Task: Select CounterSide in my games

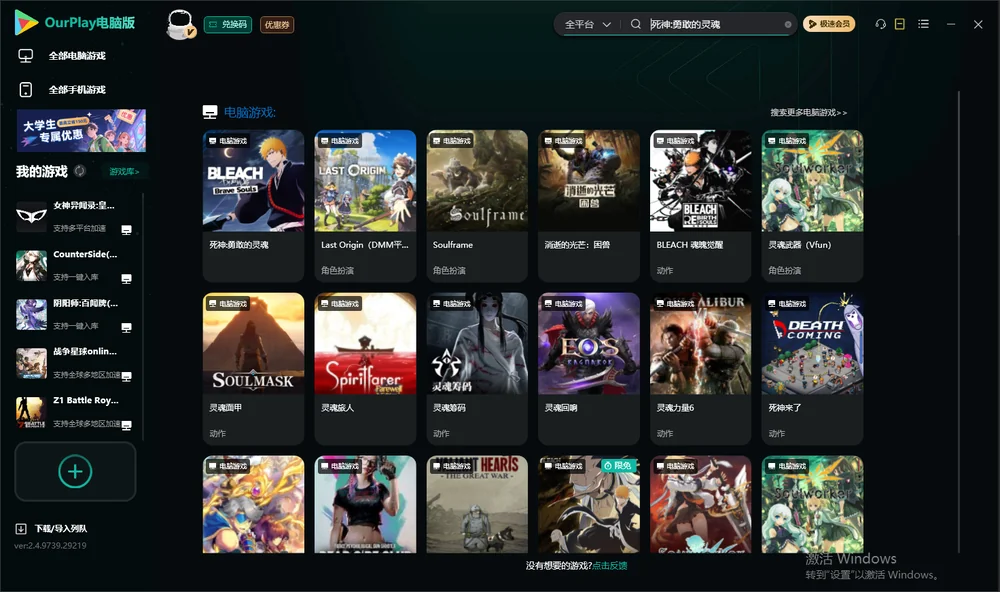Action: 75,266
